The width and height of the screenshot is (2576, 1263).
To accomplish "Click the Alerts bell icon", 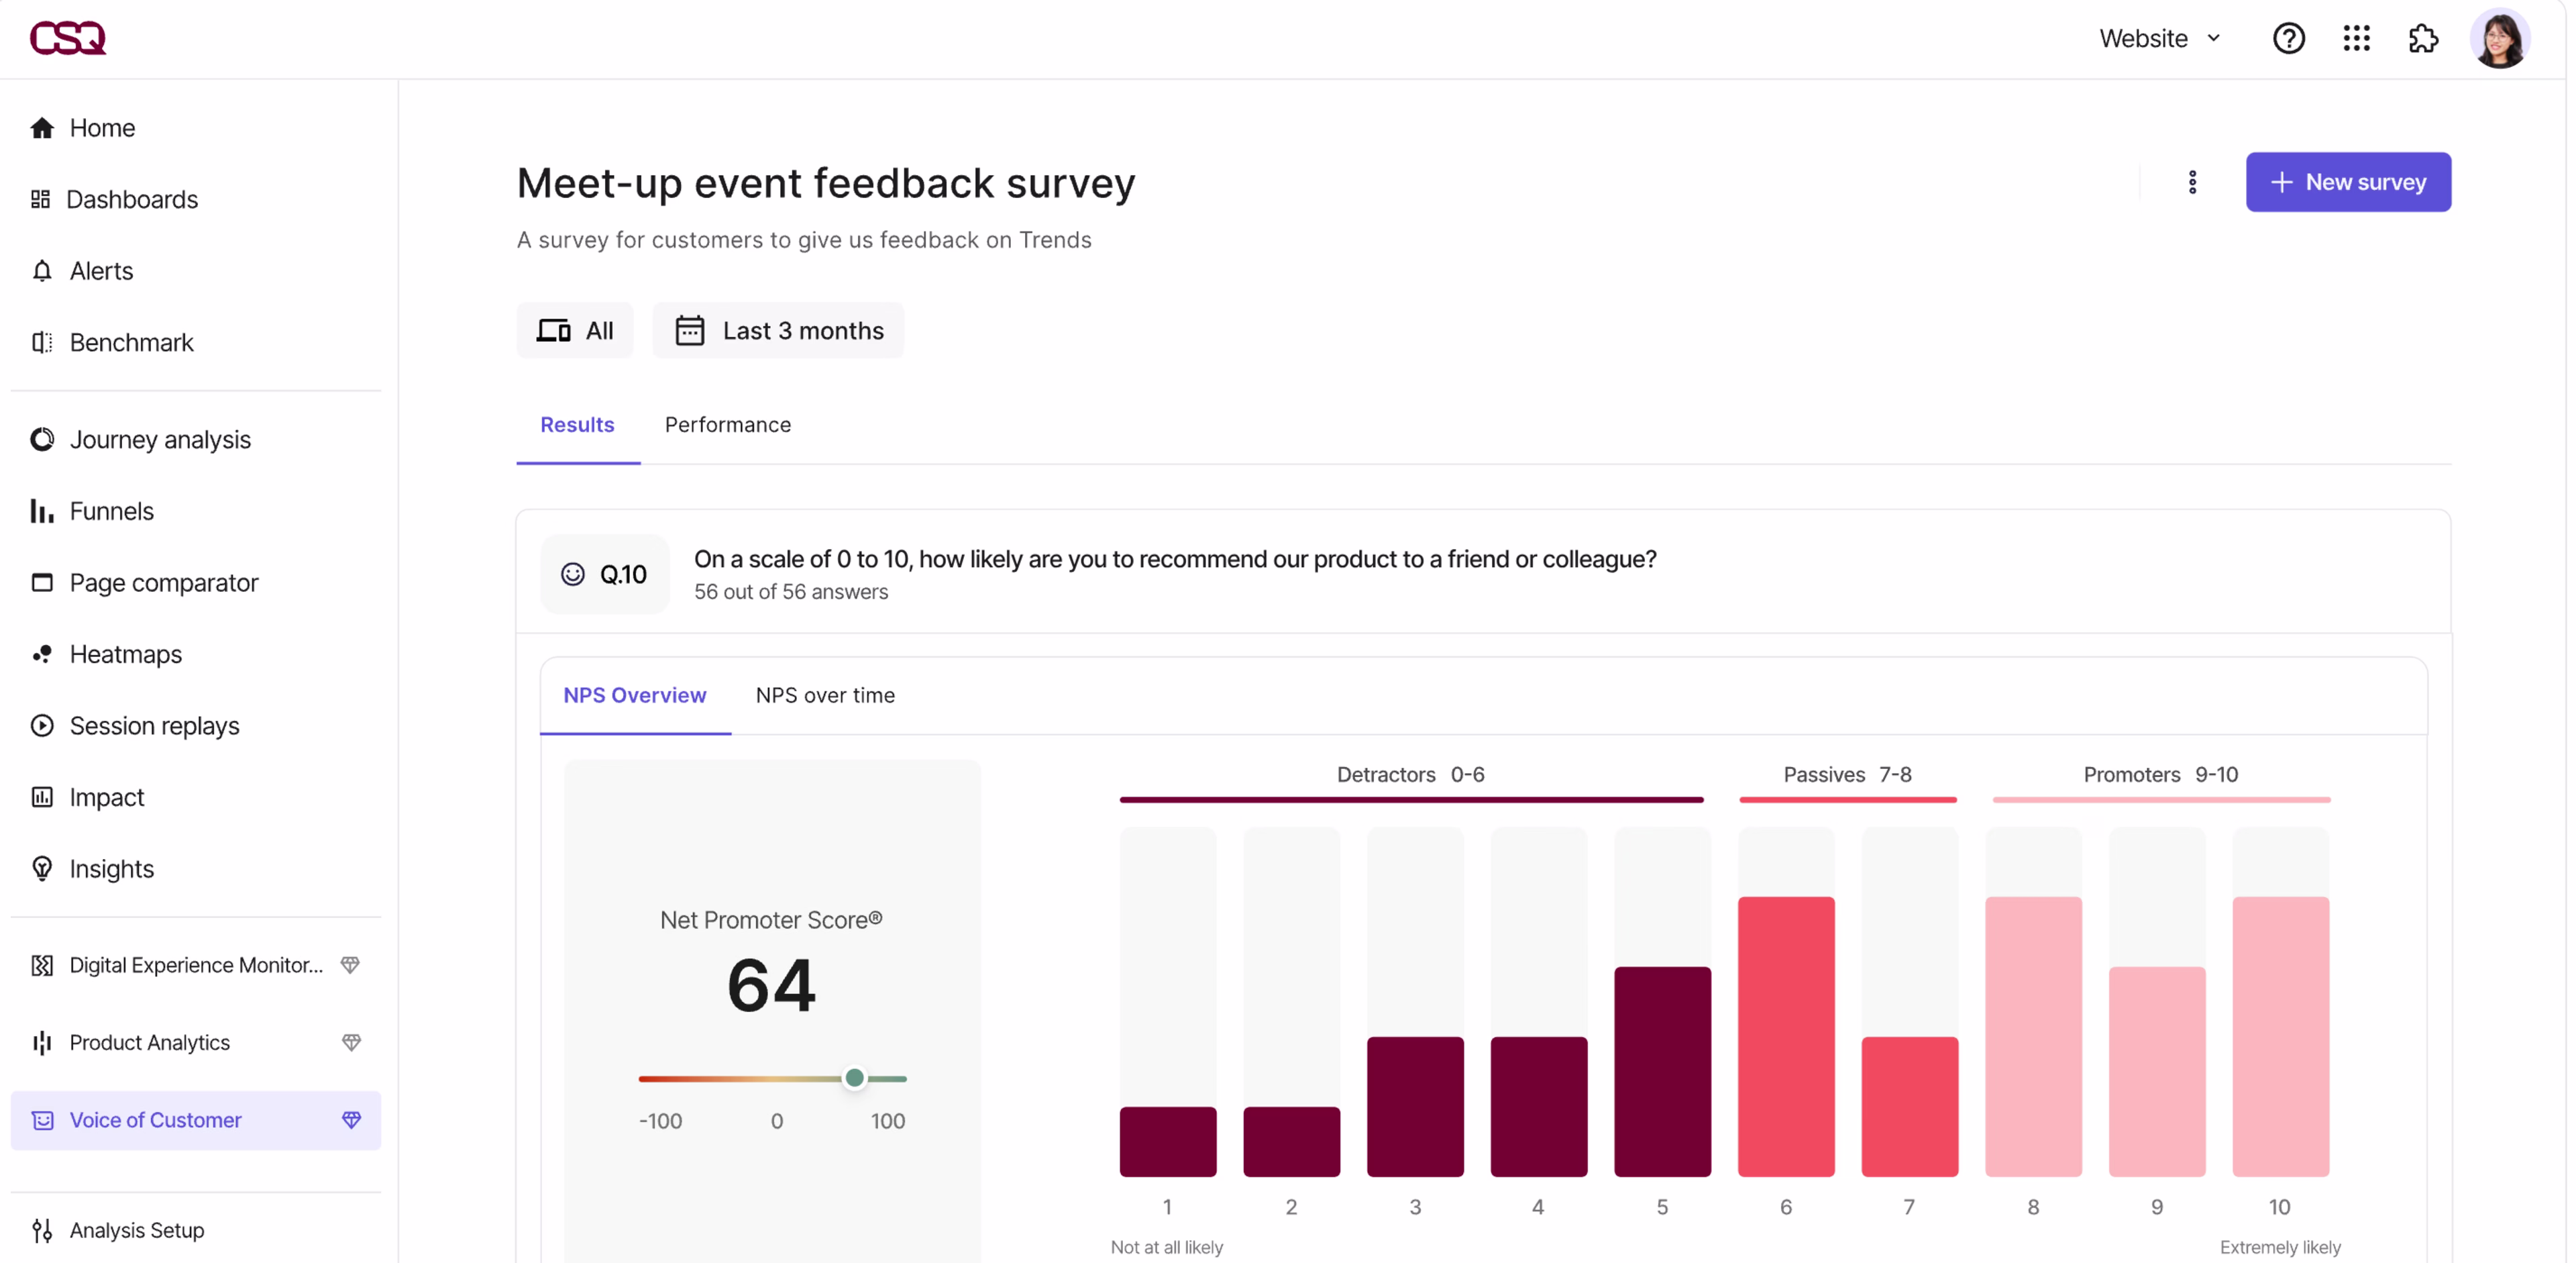I will (42, 271).
